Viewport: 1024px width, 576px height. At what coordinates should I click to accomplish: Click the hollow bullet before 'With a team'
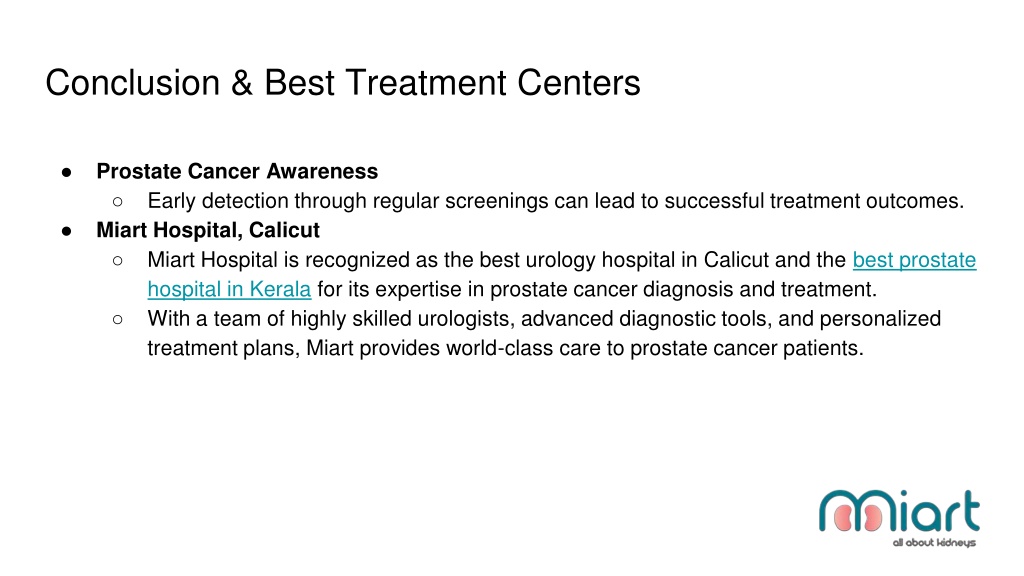(118, 319)
